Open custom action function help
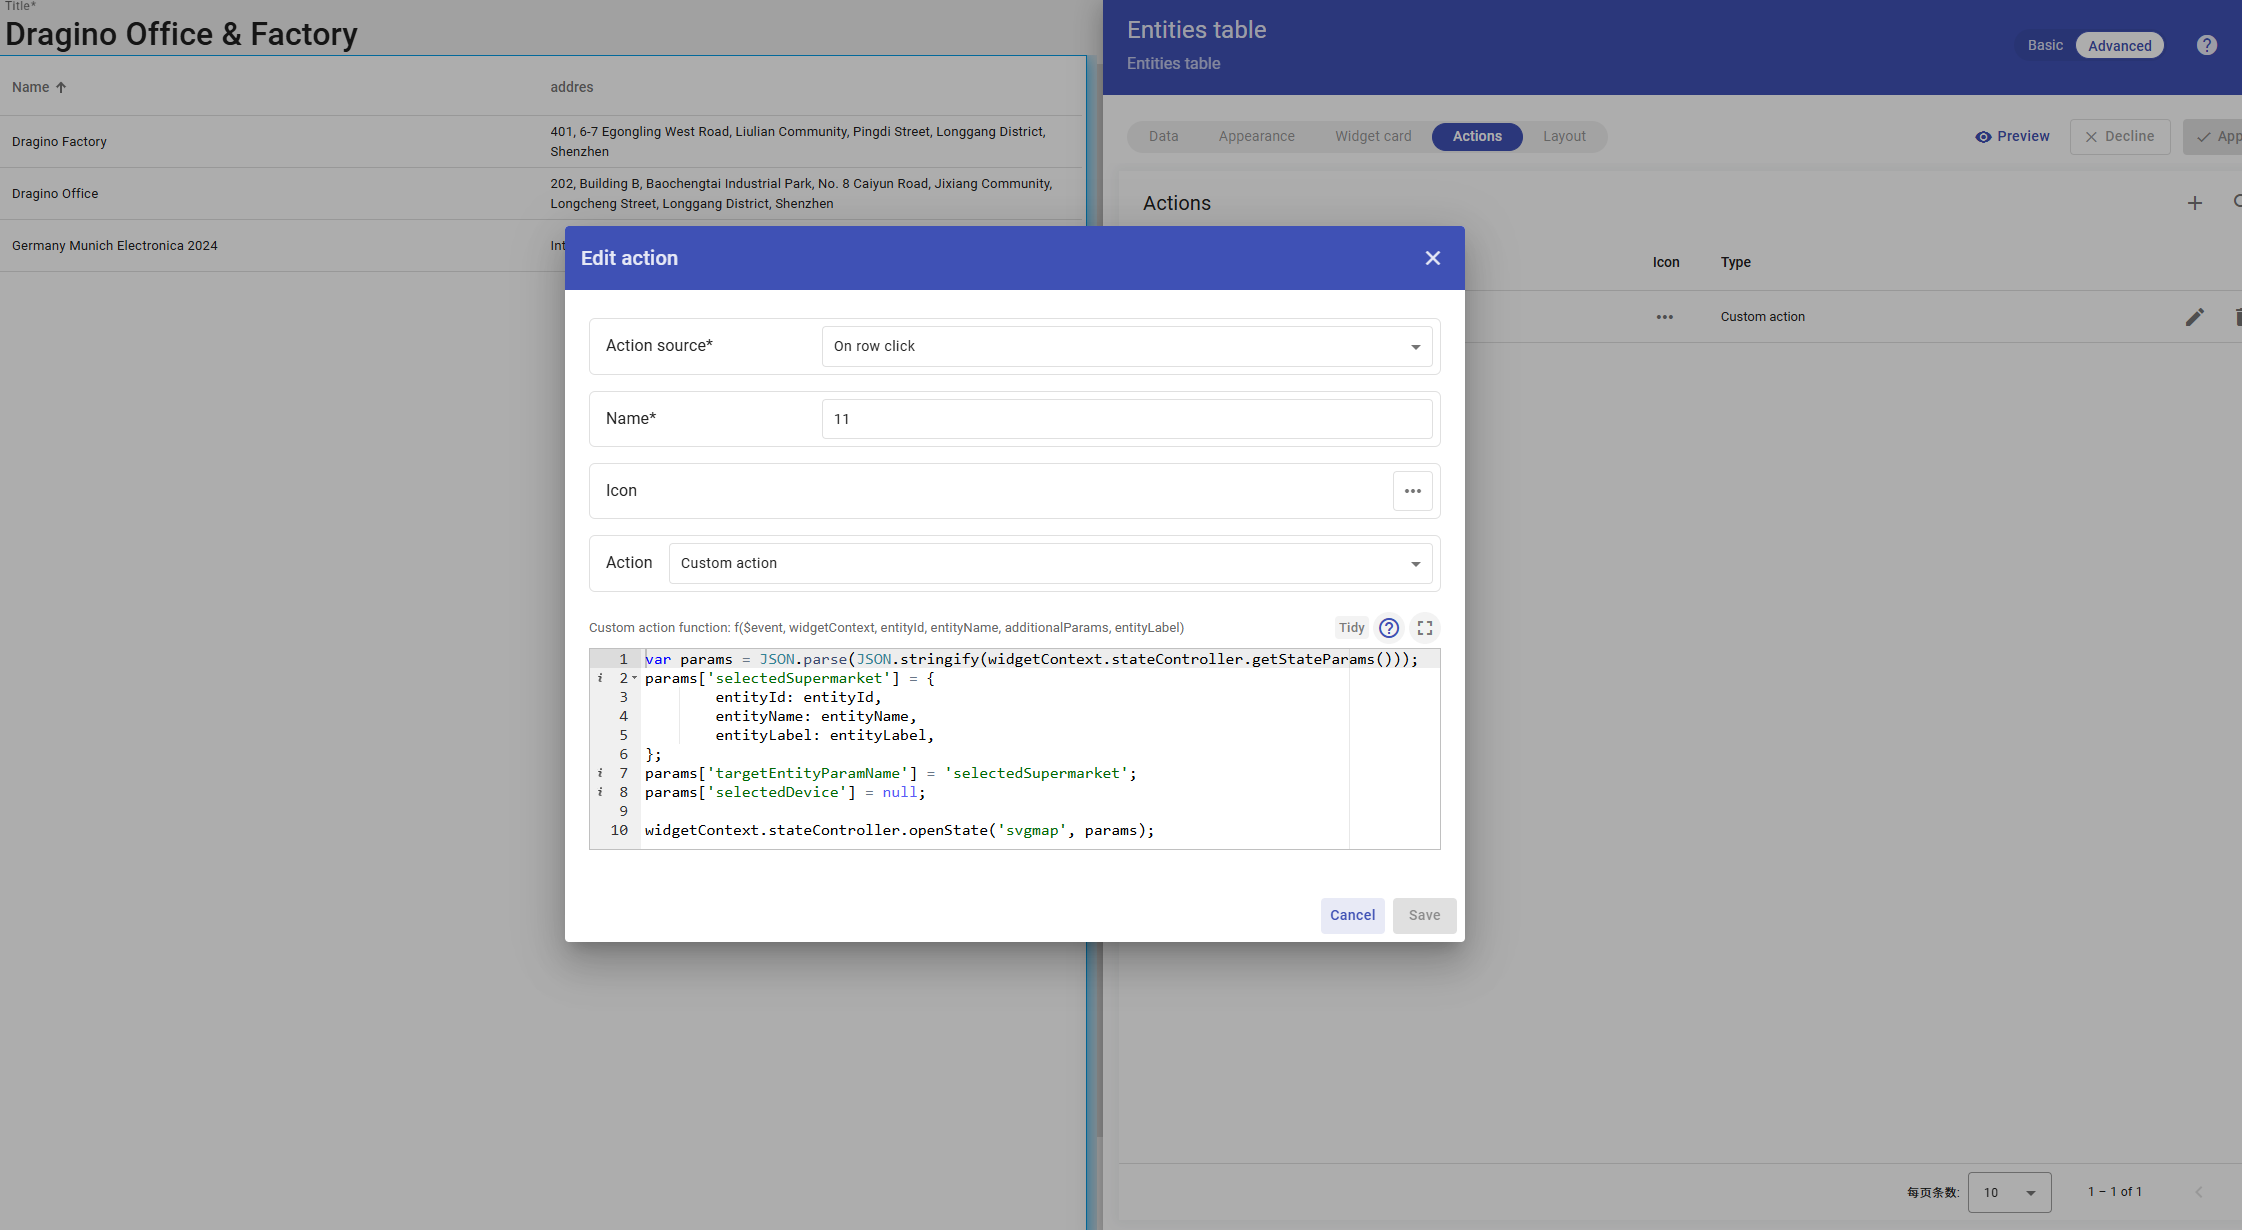Viewport: 2242px width, 1230px height. [x=1388, y=628]
